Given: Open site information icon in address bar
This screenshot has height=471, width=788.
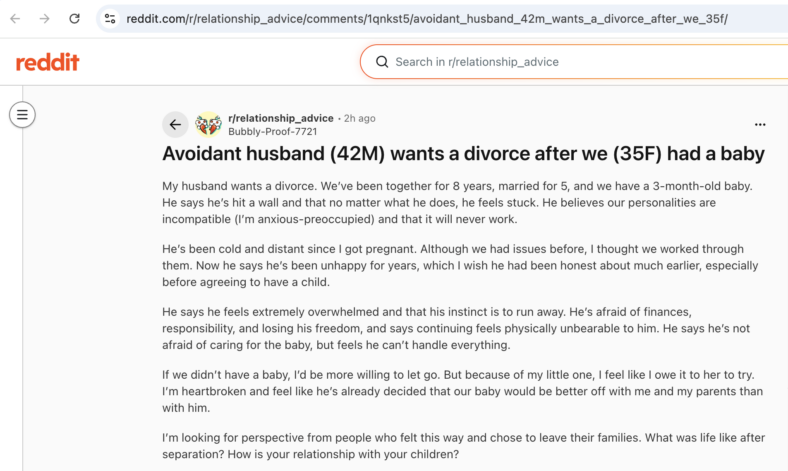Looking at the screenshot, I should (110, 19).
